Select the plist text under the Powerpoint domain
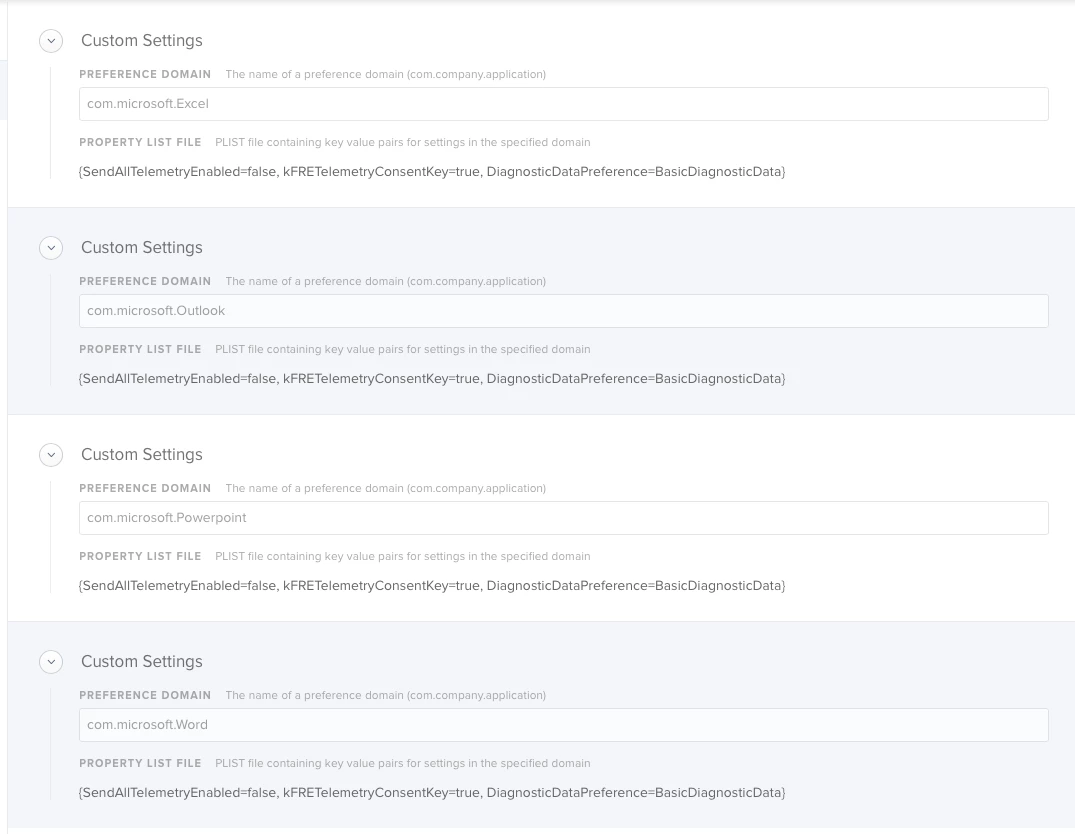 click(432, 586)
